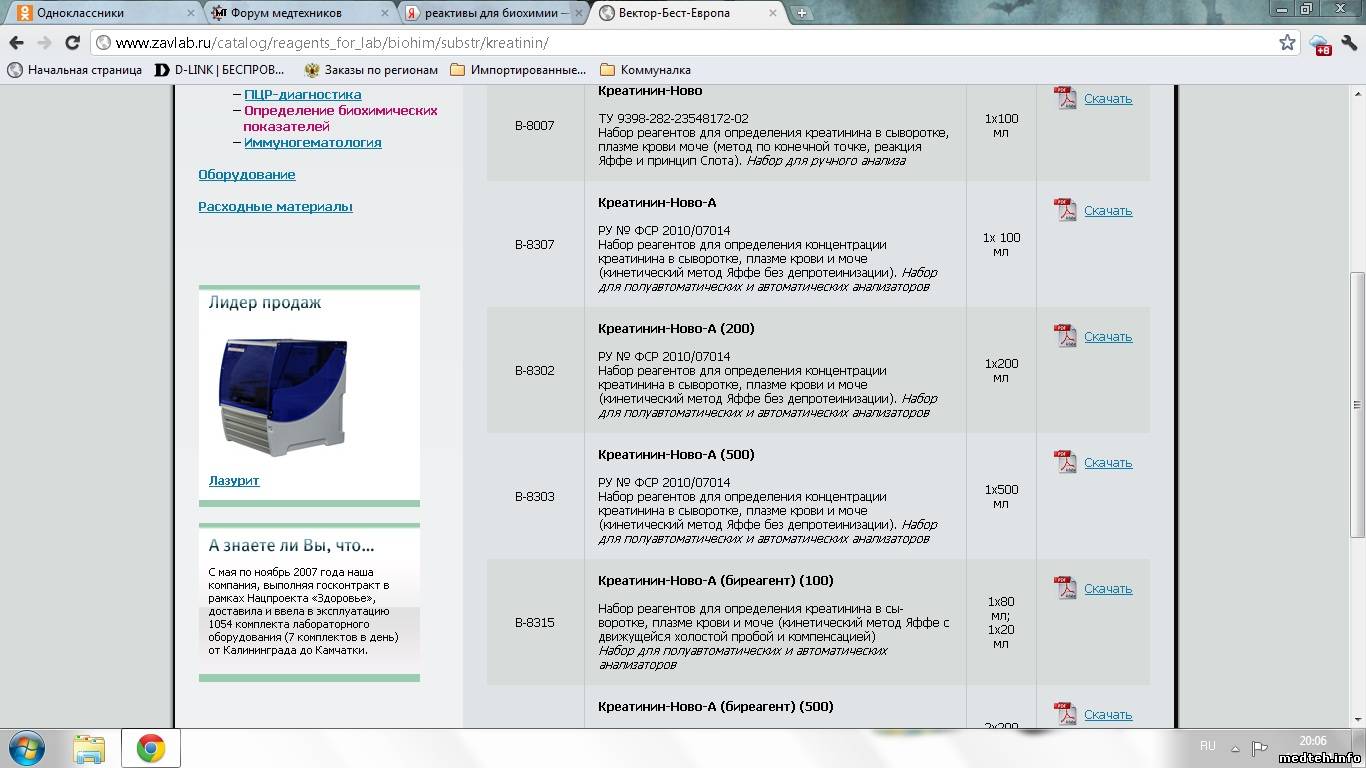Click the Chrome taskbar icon
Viewport: 1366px width, 768px height.
point(151,748)
